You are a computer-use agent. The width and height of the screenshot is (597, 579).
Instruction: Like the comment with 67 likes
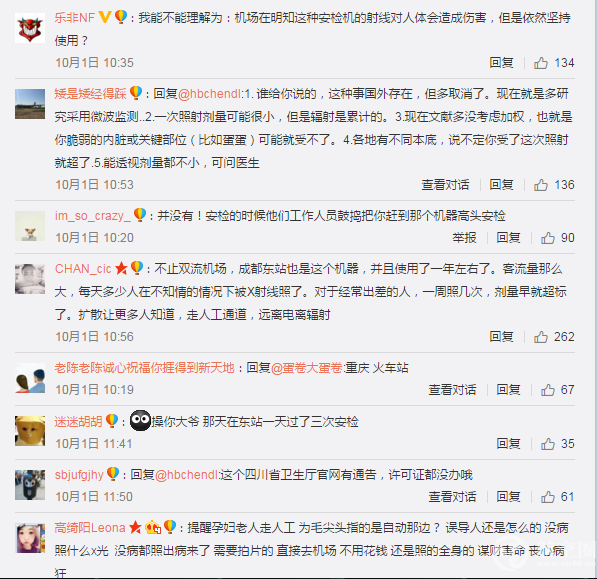pyautogui.click(x=548, y=390)
